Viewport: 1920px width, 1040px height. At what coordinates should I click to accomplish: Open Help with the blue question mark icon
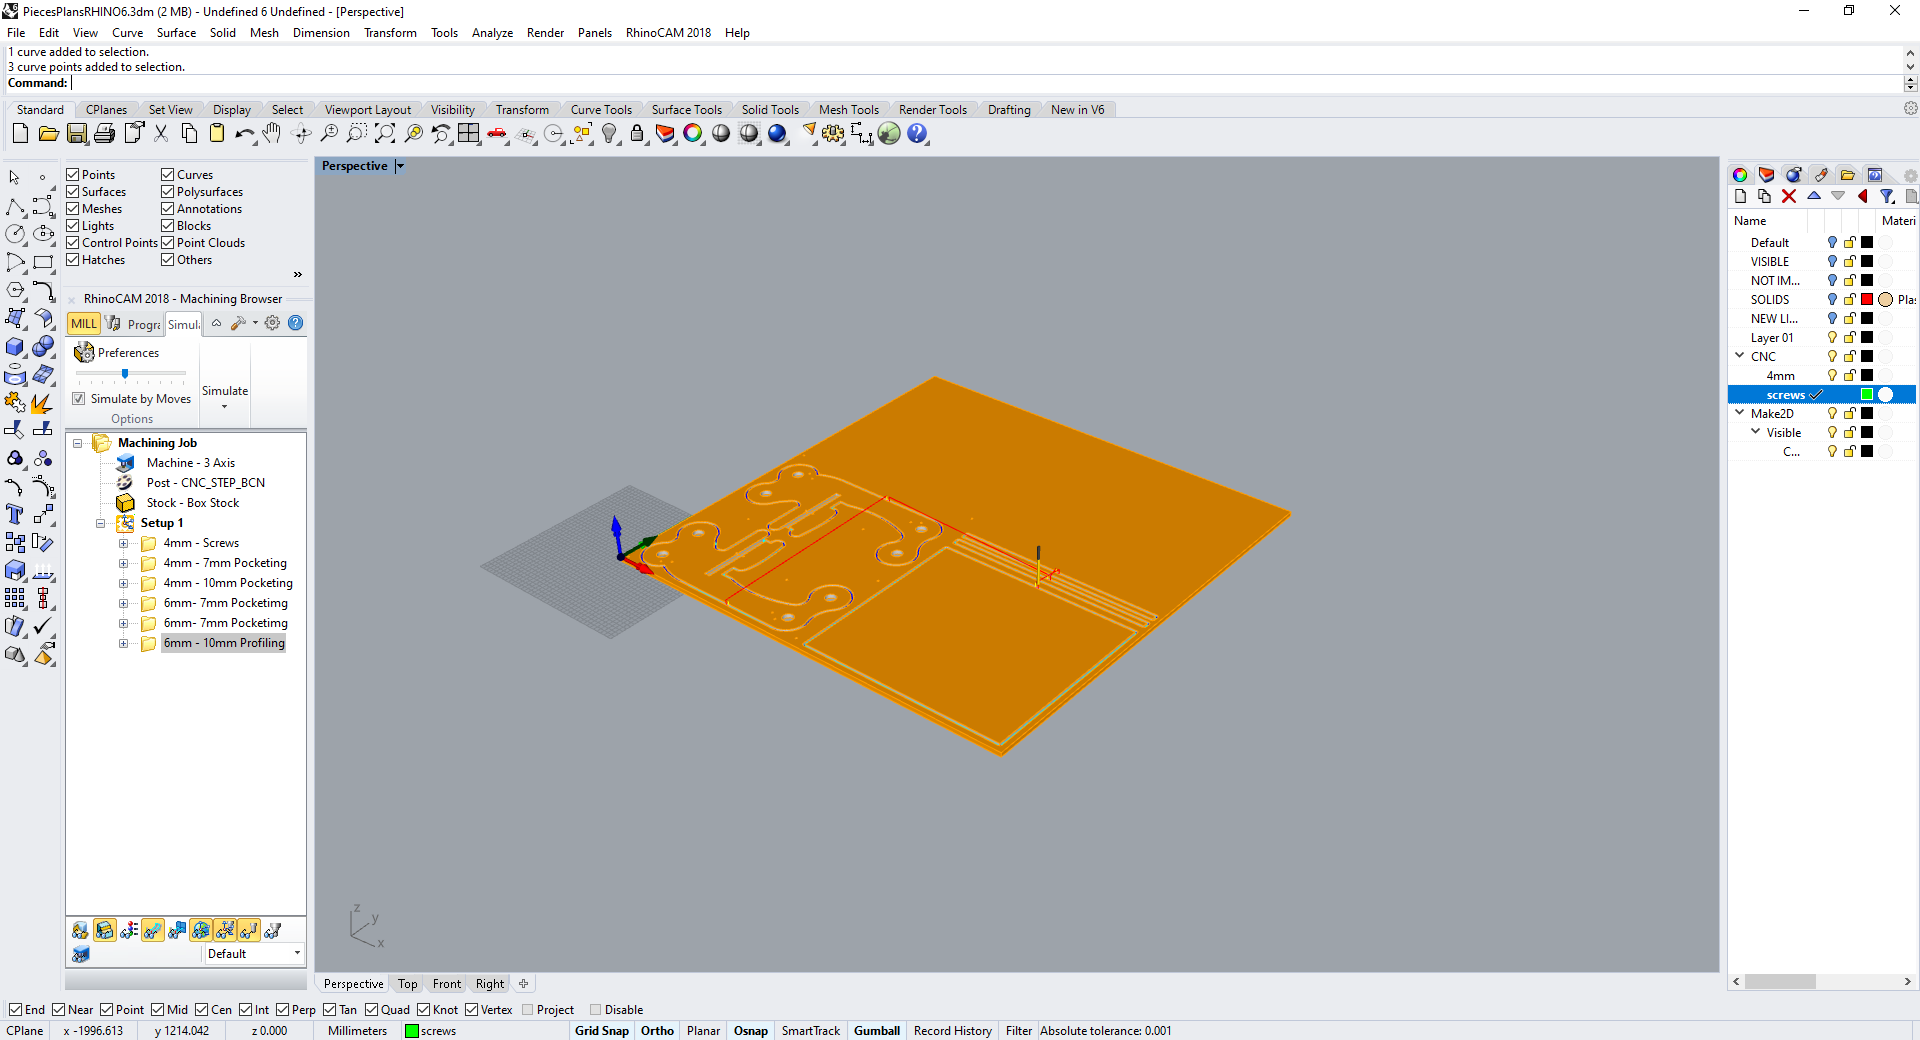[917, 133]
